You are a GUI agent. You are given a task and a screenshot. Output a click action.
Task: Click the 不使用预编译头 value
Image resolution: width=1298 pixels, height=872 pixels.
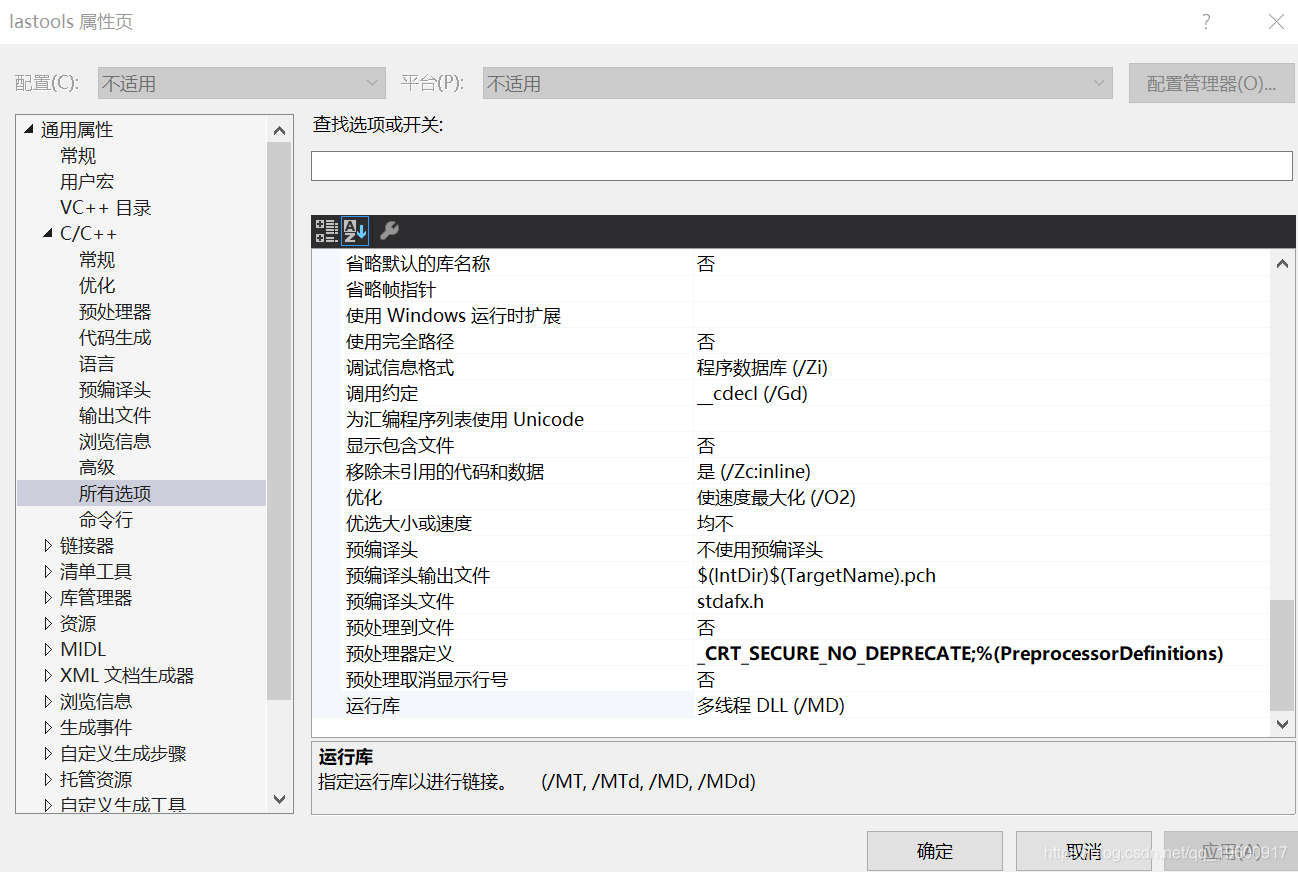tap(760, 549)
